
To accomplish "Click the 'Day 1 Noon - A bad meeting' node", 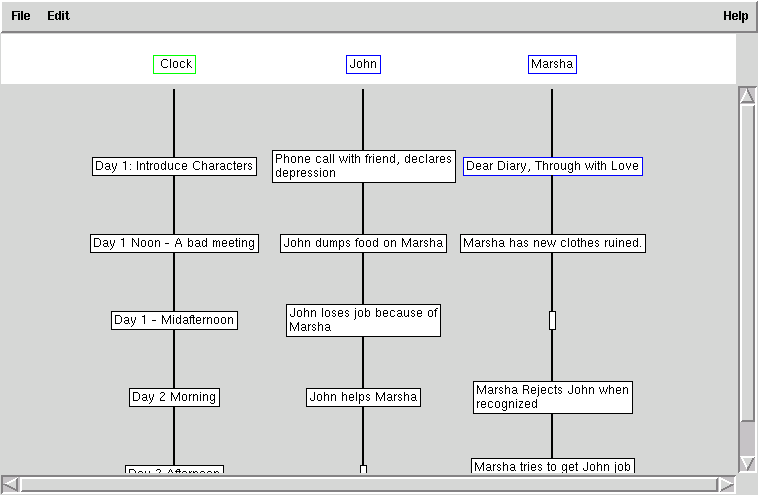I will tap(174, 243).
